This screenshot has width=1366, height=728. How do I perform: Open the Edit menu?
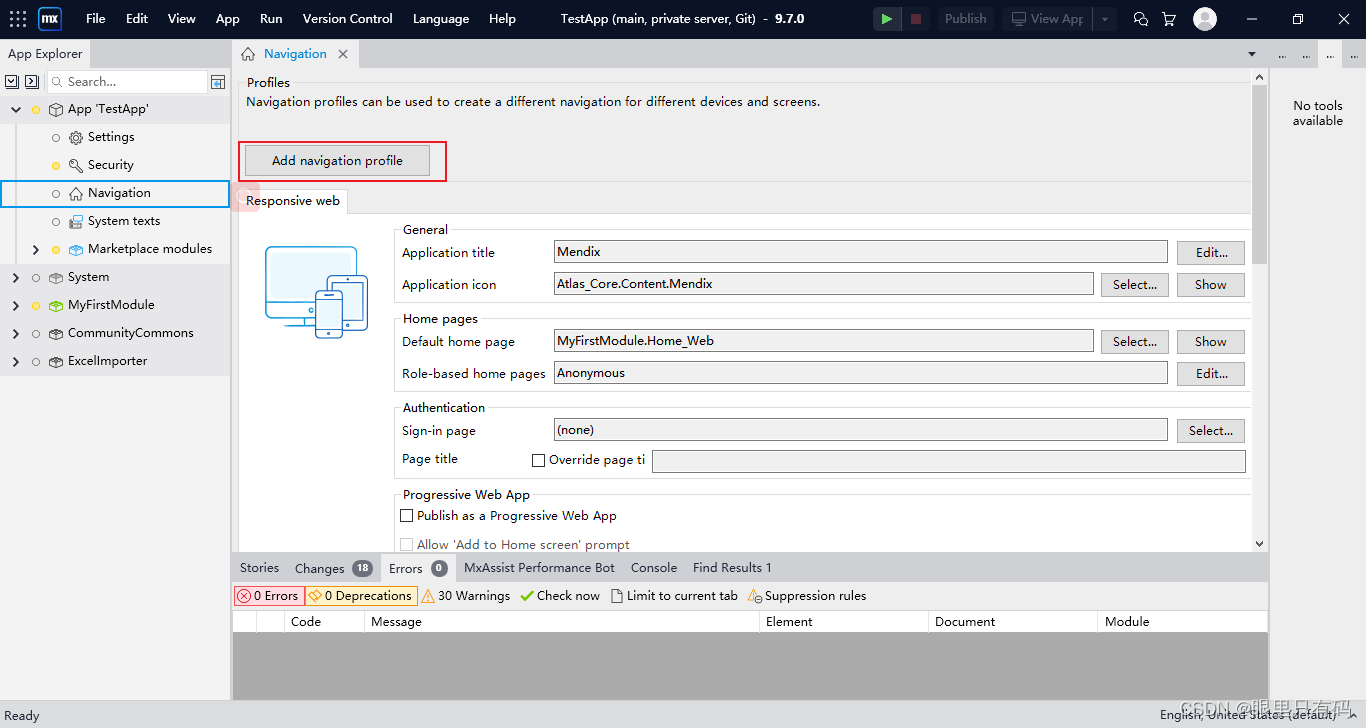[137, 19]
